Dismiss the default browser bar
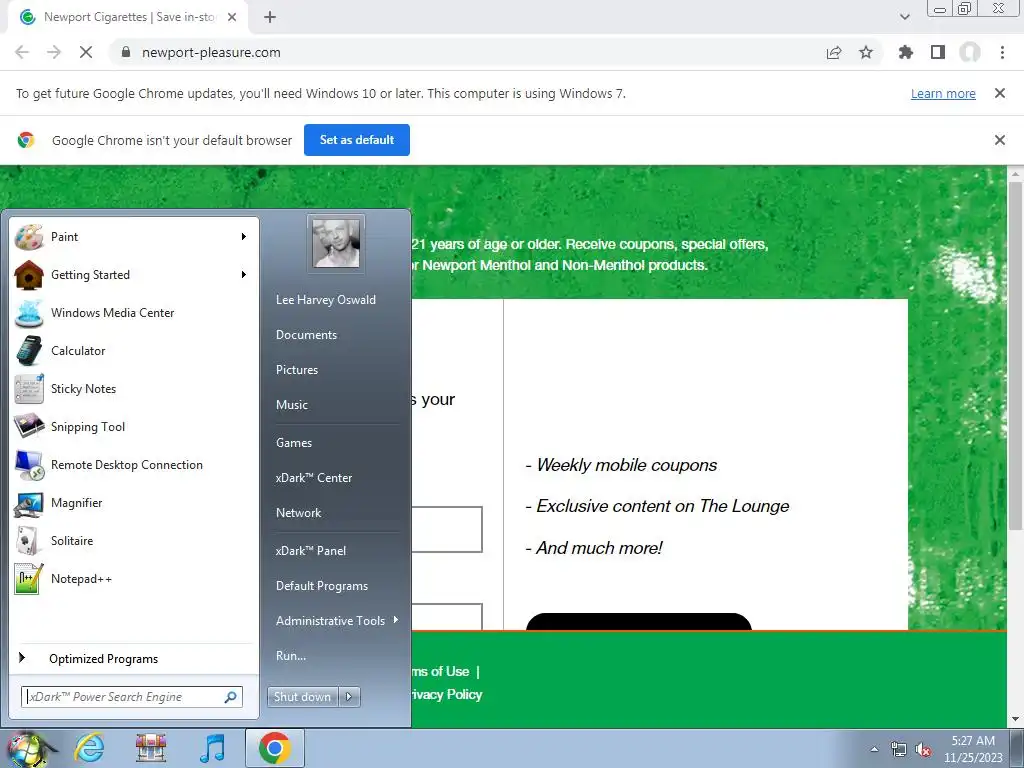Screen dimensions: 1024x768 click(x=1000, y=140)
